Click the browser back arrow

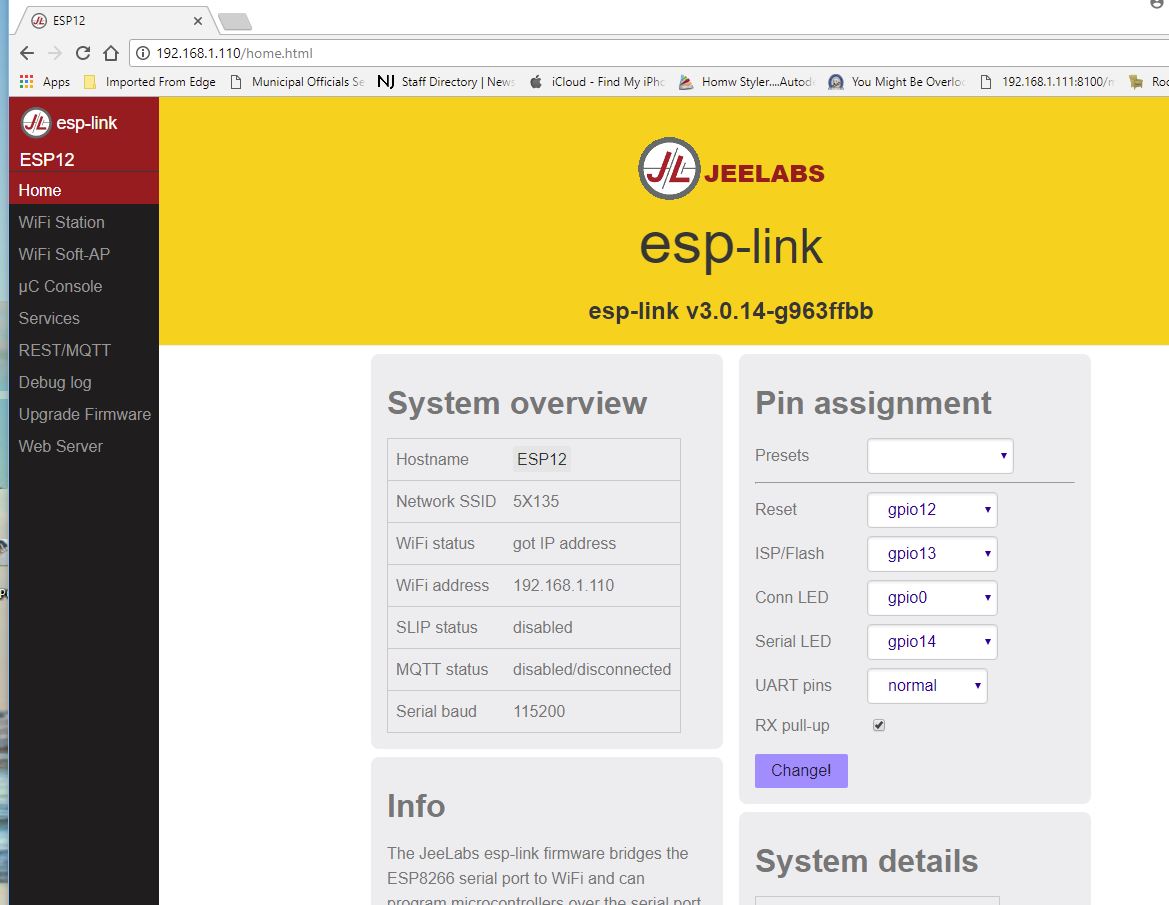click(x=27, y=53)
